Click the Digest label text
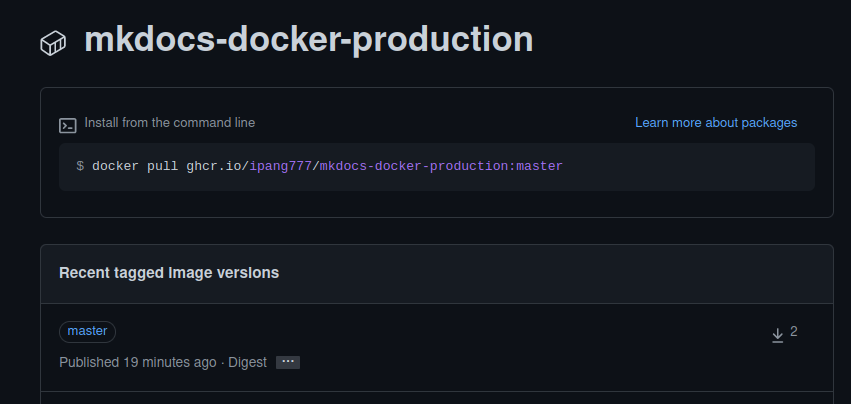Viewport: 851px width, 404px height. pyautogui.click(x=246, y=362)
